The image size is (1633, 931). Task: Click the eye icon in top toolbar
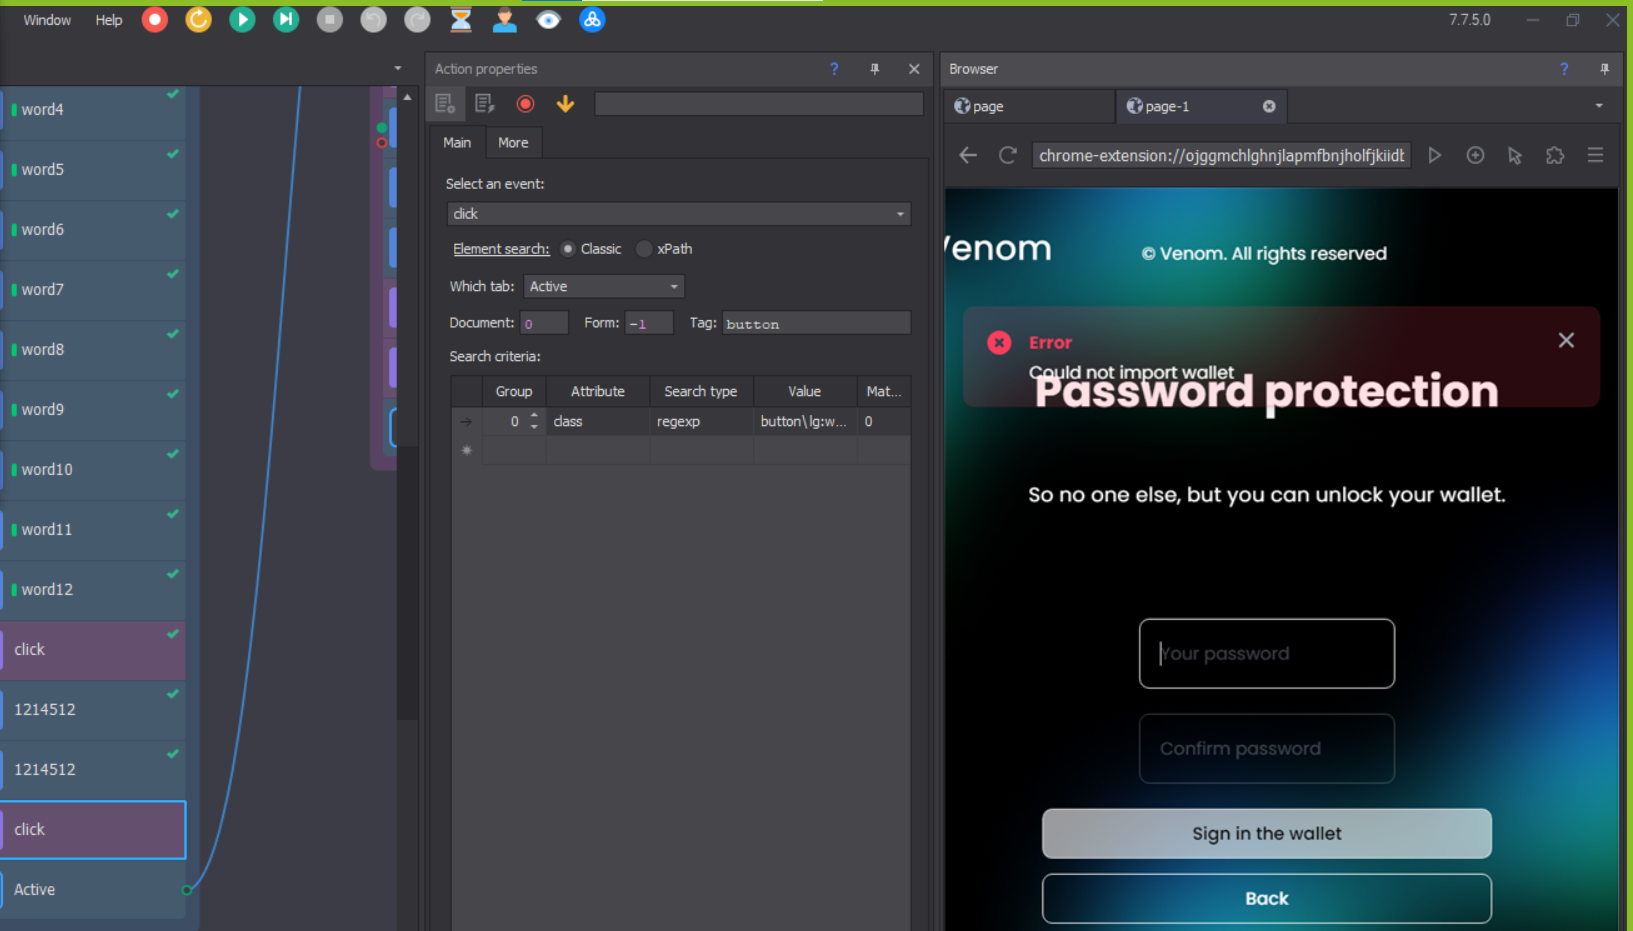point(548,20)
